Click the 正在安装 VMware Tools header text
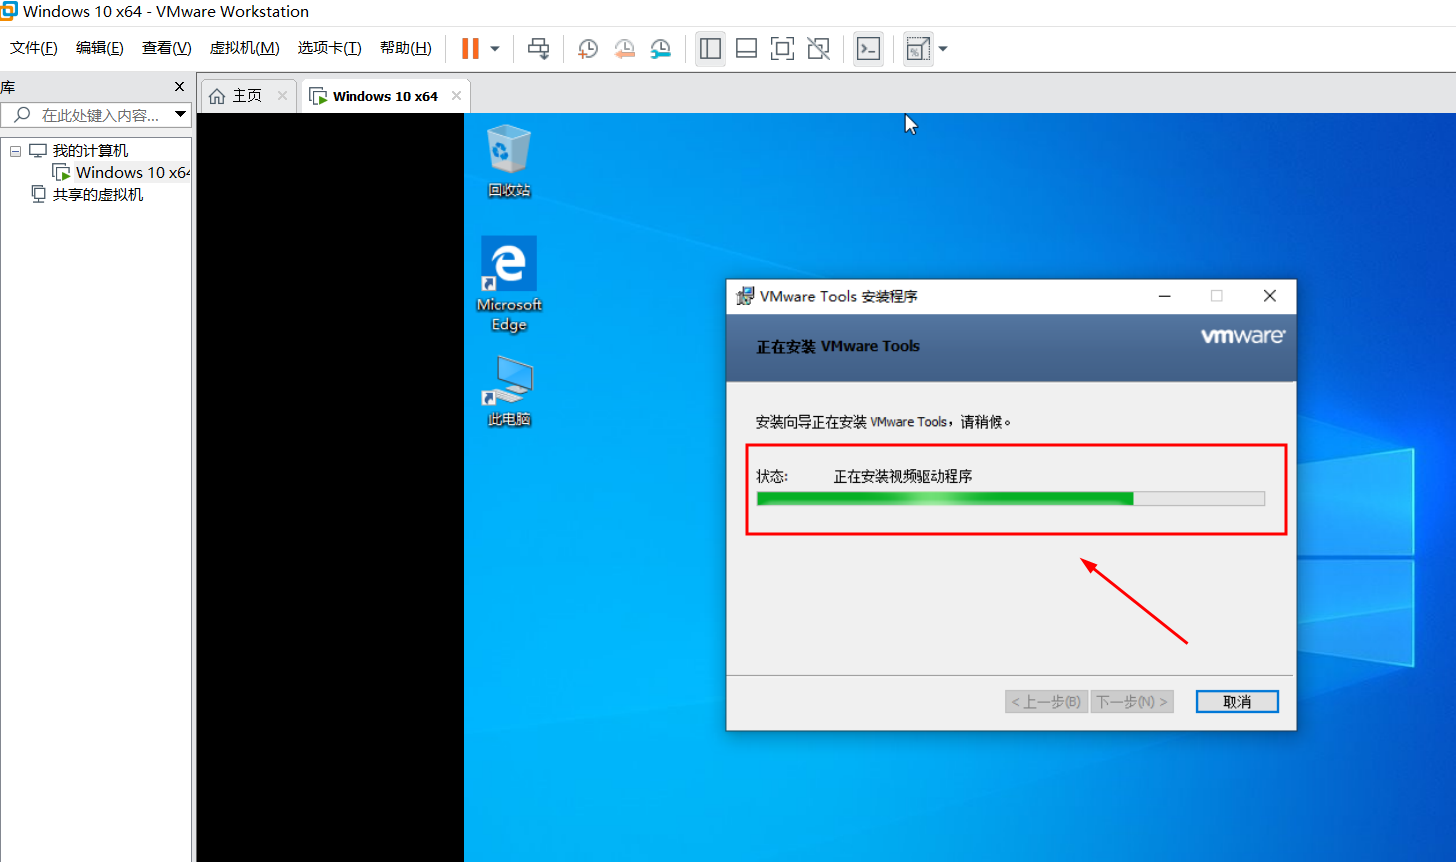Viewport: 1456px width, 862px height. pos(838,346)
